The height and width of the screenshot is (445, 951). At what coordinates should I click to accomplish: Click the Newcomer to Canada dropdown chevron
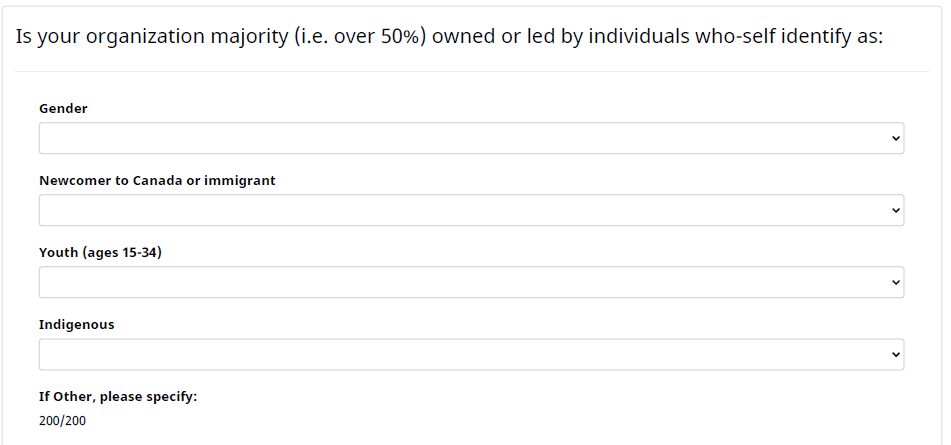(x=896, y=211)
